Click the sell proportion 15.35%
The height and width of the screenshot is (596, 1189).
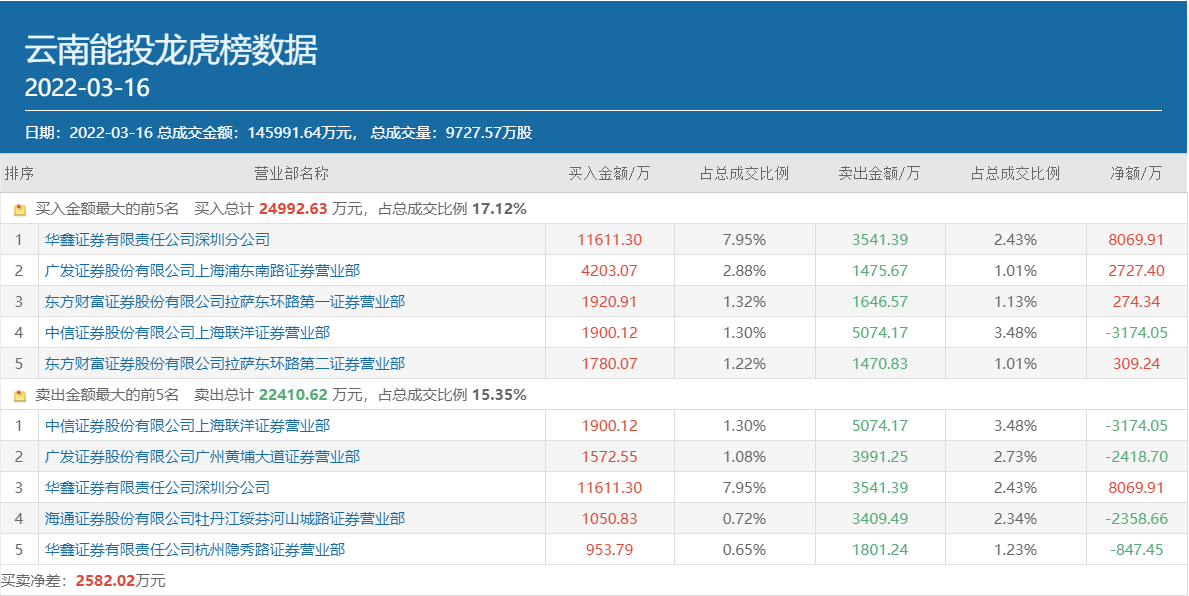(499, 395)
